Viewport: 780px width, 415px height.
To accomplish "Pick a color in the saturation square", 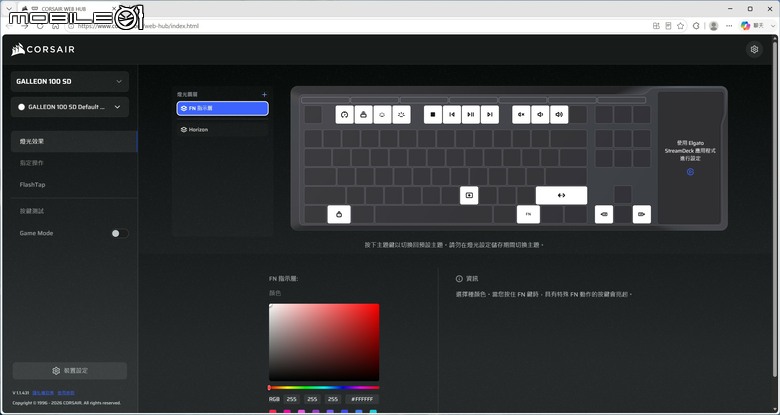I will [x=324, y=342].
